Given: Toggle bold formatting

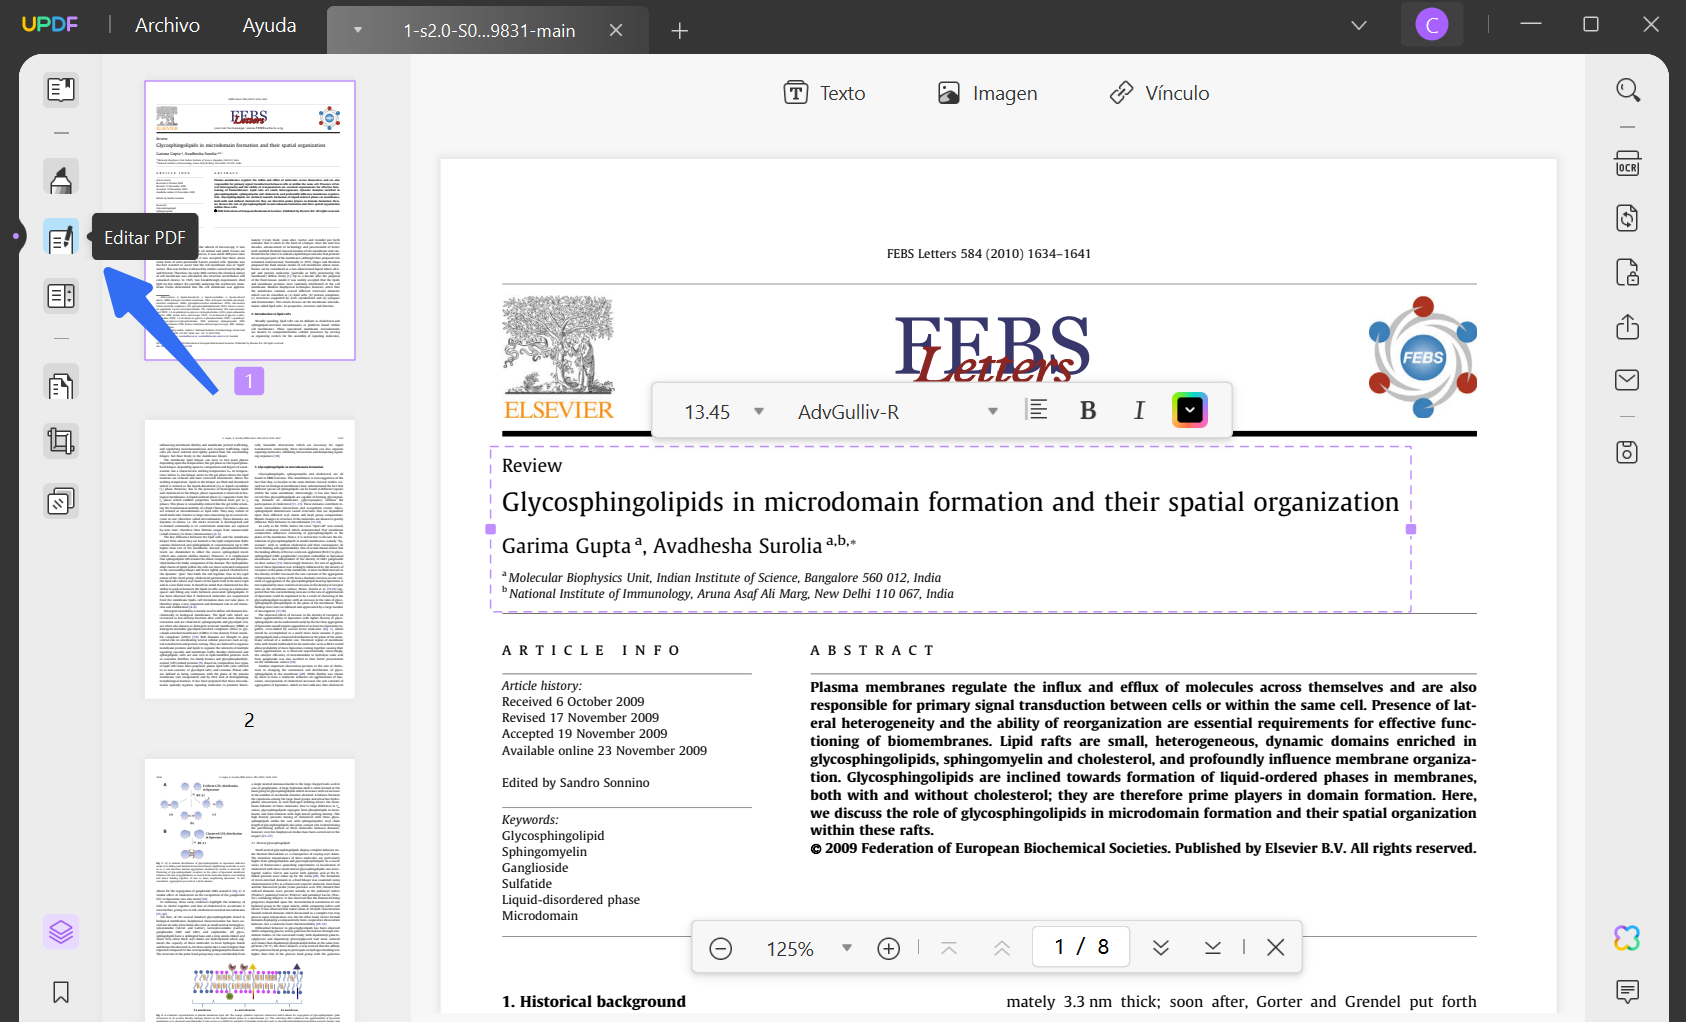Looking at the screenshot, I should (1088, 410).
